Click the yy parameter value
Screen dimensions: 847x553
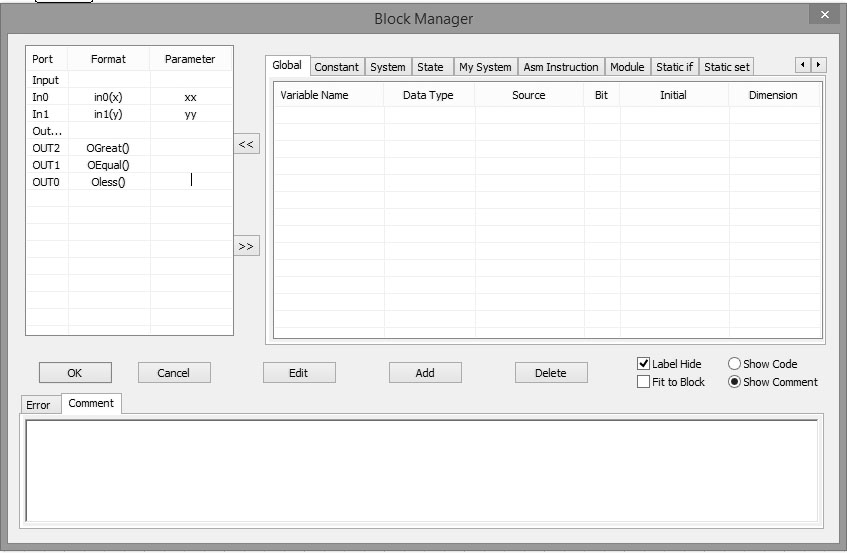[x=191, y=114]
